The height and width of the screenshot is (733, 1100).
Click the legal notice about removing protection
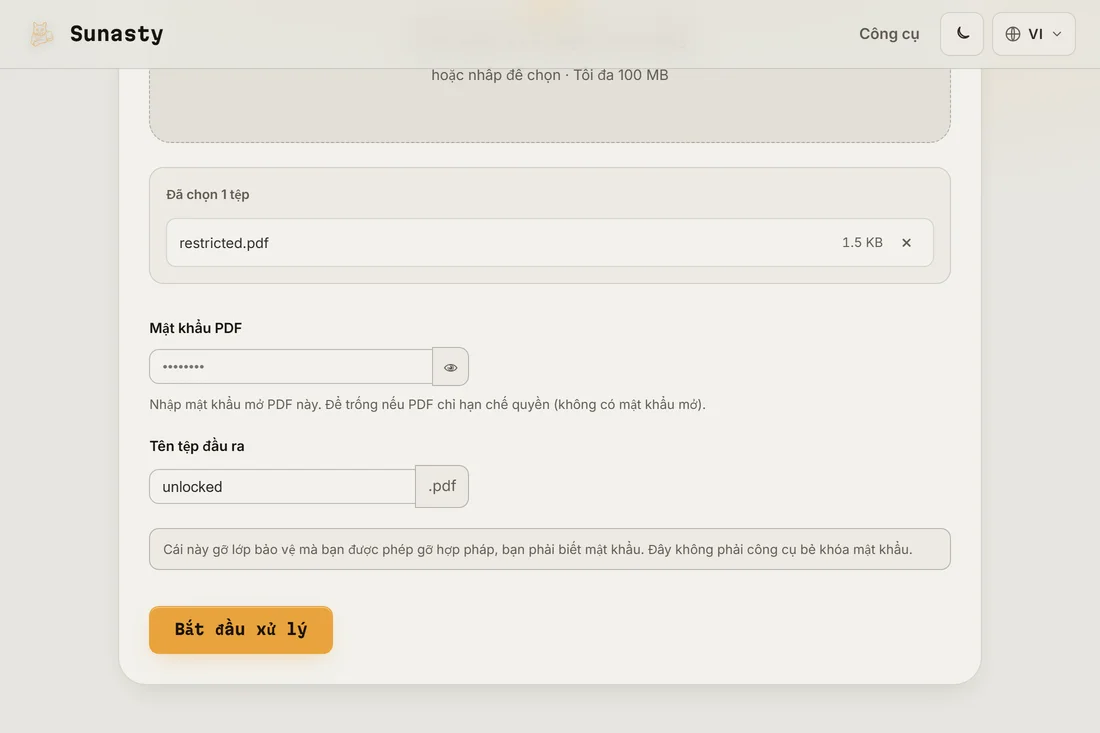point(550,549)
